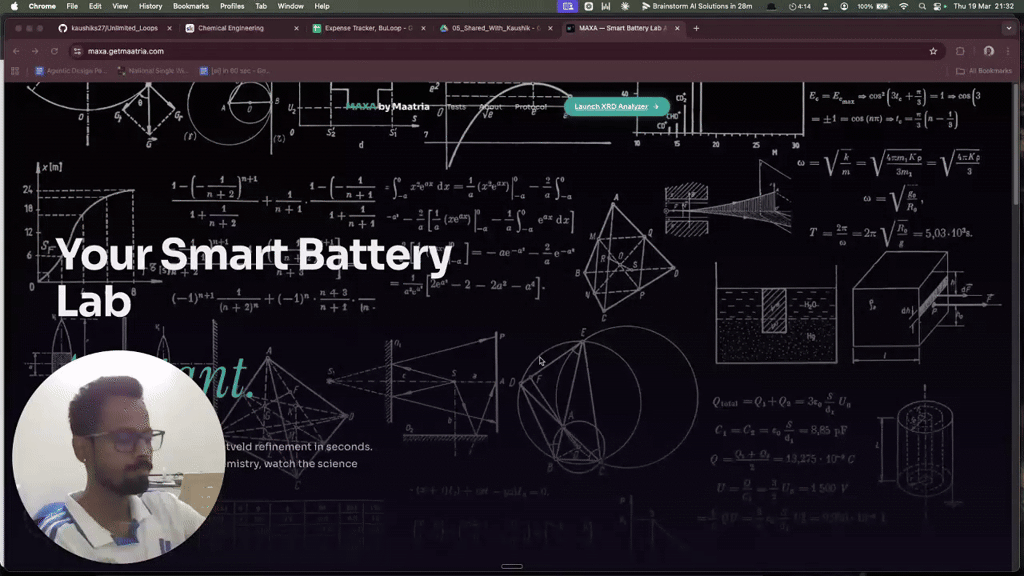Click the screen recording menu bar icon
The image size is (1024, 576).
[x=588, y=6]
